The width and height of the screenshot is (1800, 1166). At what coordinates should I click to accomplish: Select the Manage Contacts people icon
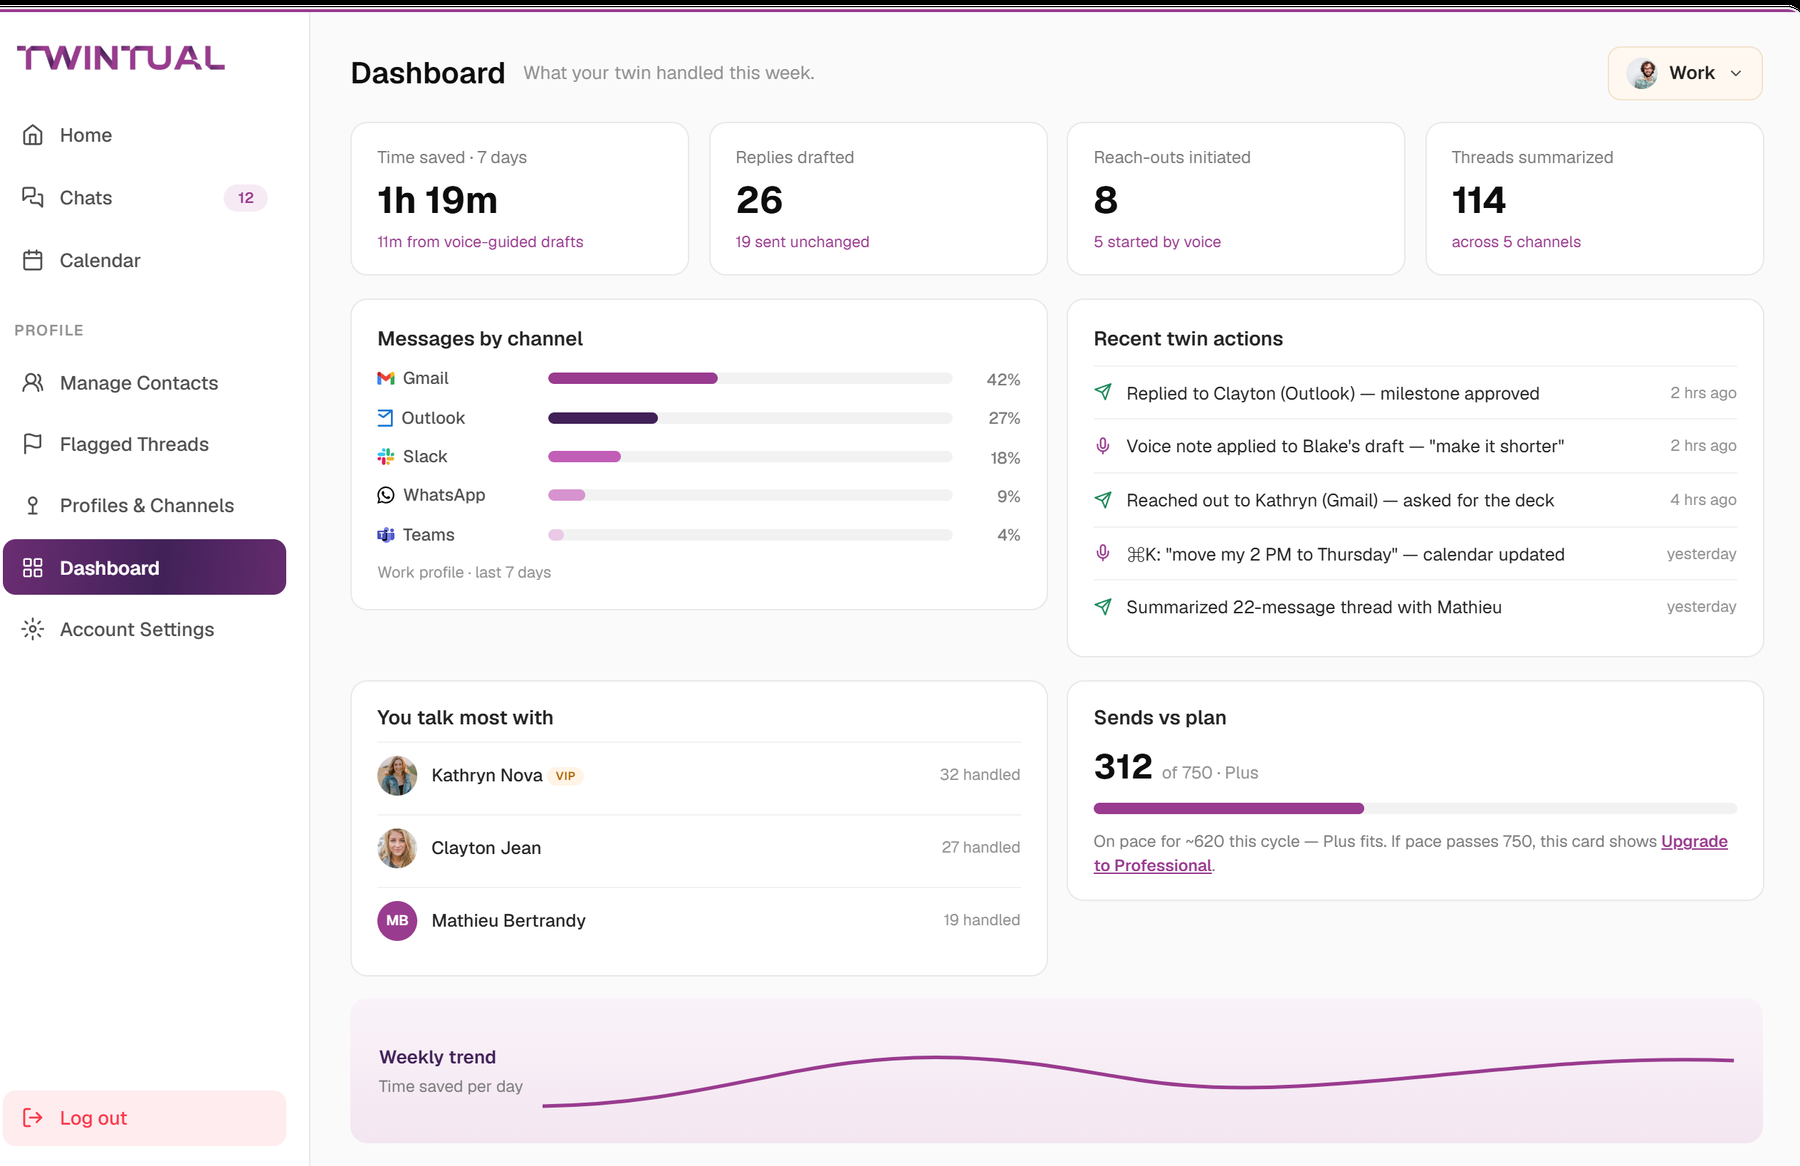coord(33,382)
